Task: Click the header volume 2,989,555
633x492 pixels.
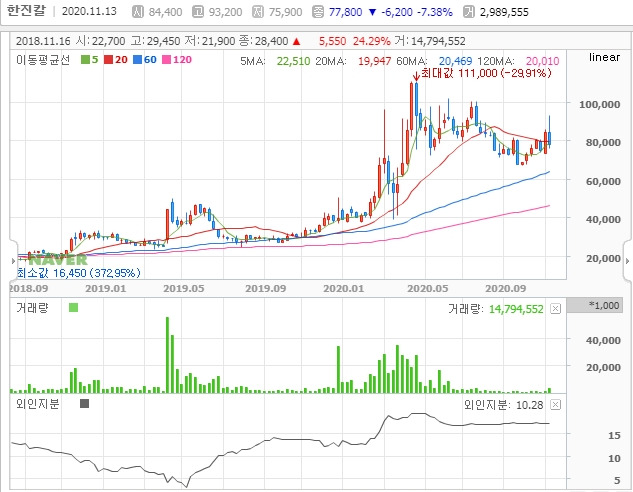Action: (x=504, y=12)
